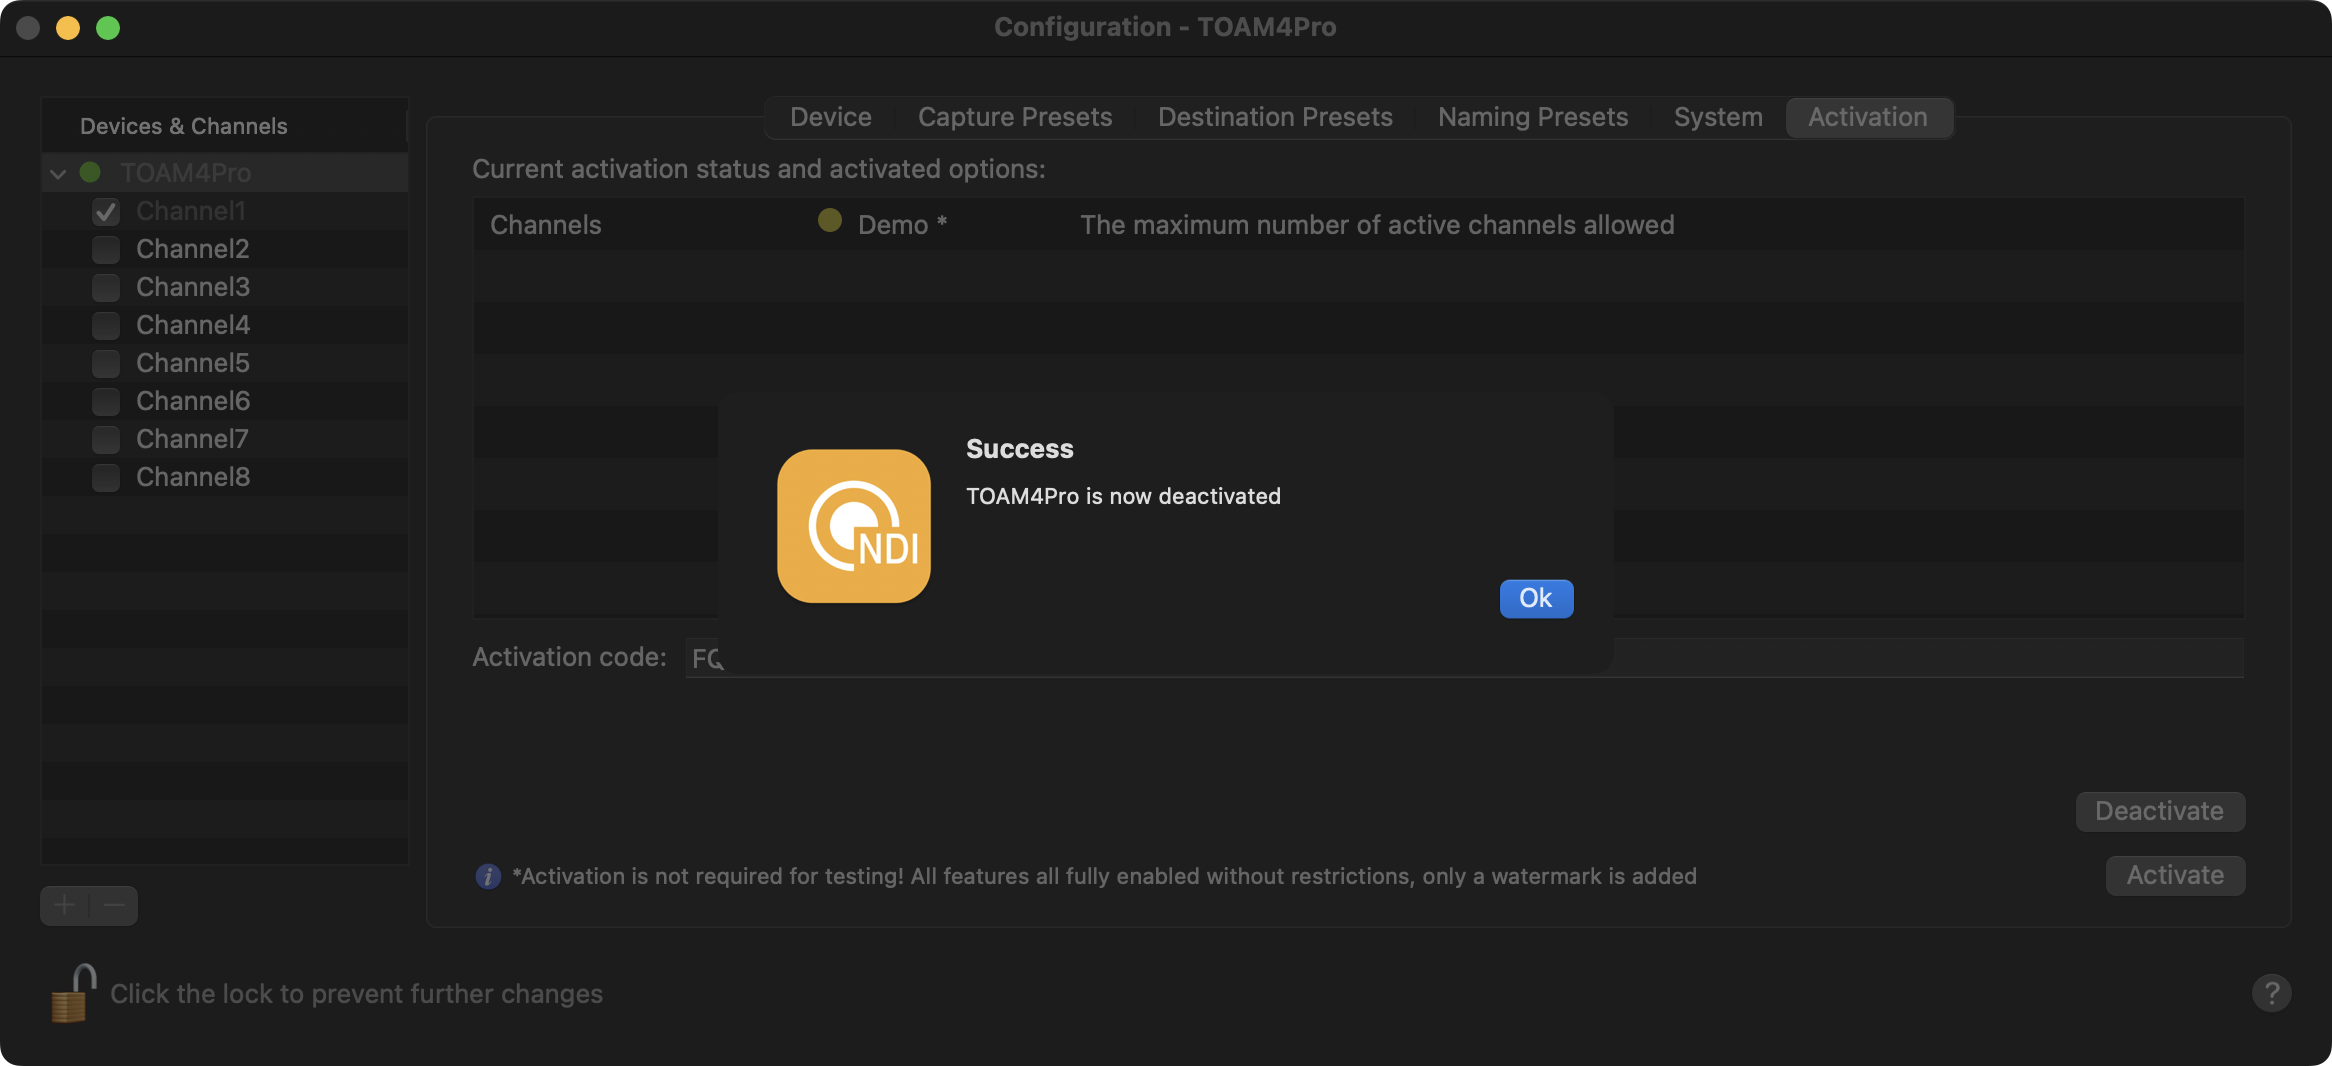Select the Channel5 label in tree

[193, 363]
